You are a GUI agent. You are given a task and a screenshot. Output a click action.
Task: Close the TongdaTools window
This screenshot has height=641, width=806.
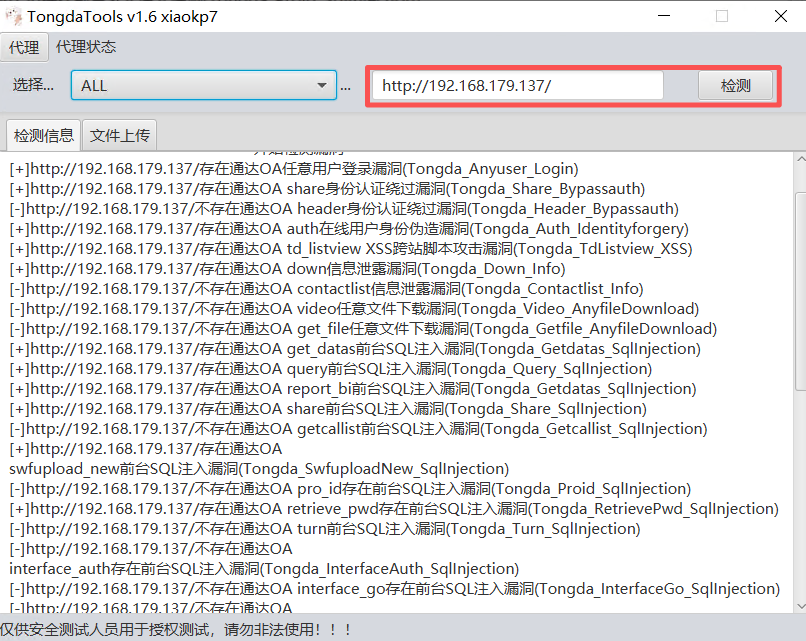(781, 16)
